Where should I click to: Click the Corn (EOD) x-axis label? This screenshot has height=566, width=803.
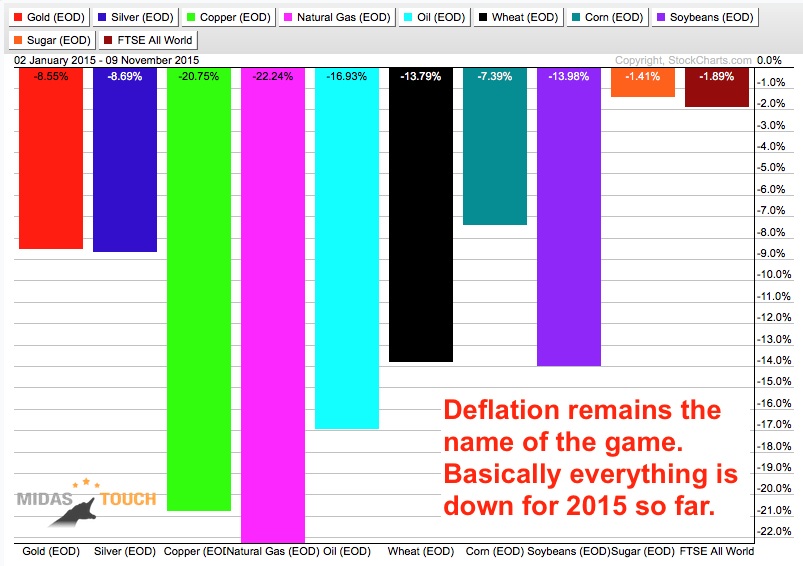pyautogui.click(x=495, y=552)
